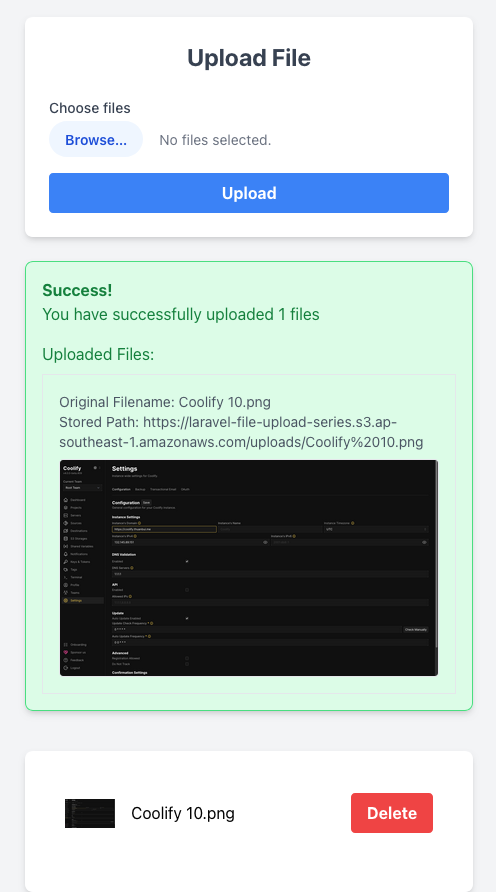496x892 pixels.
Task: Select the Servers icon in Coolify sidebar
Action: pos(66,515)
